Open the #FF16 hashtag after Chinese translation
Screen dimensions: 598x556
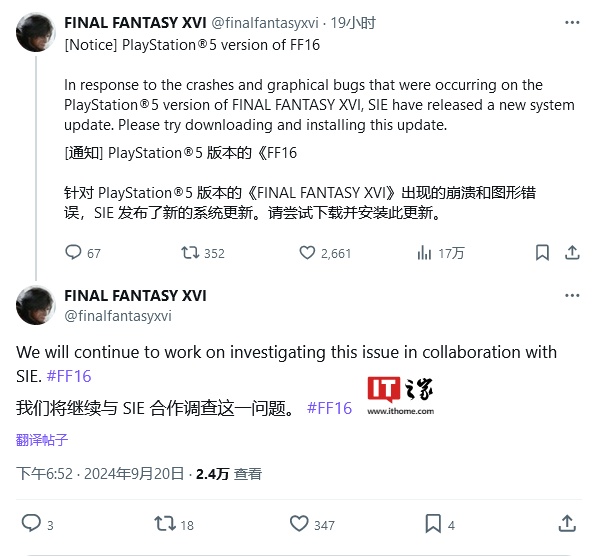[330, 408]
